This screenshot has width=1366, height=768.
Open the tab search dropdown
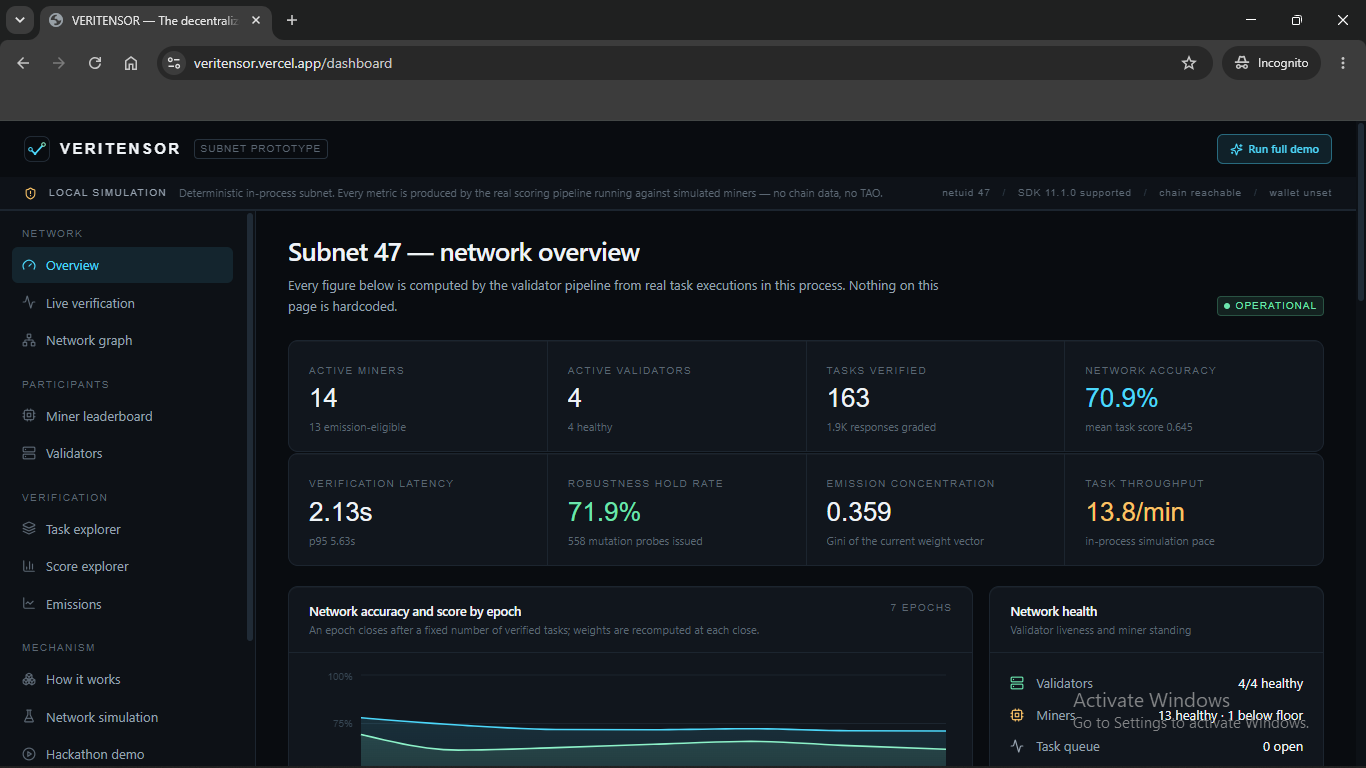point(19,20)
